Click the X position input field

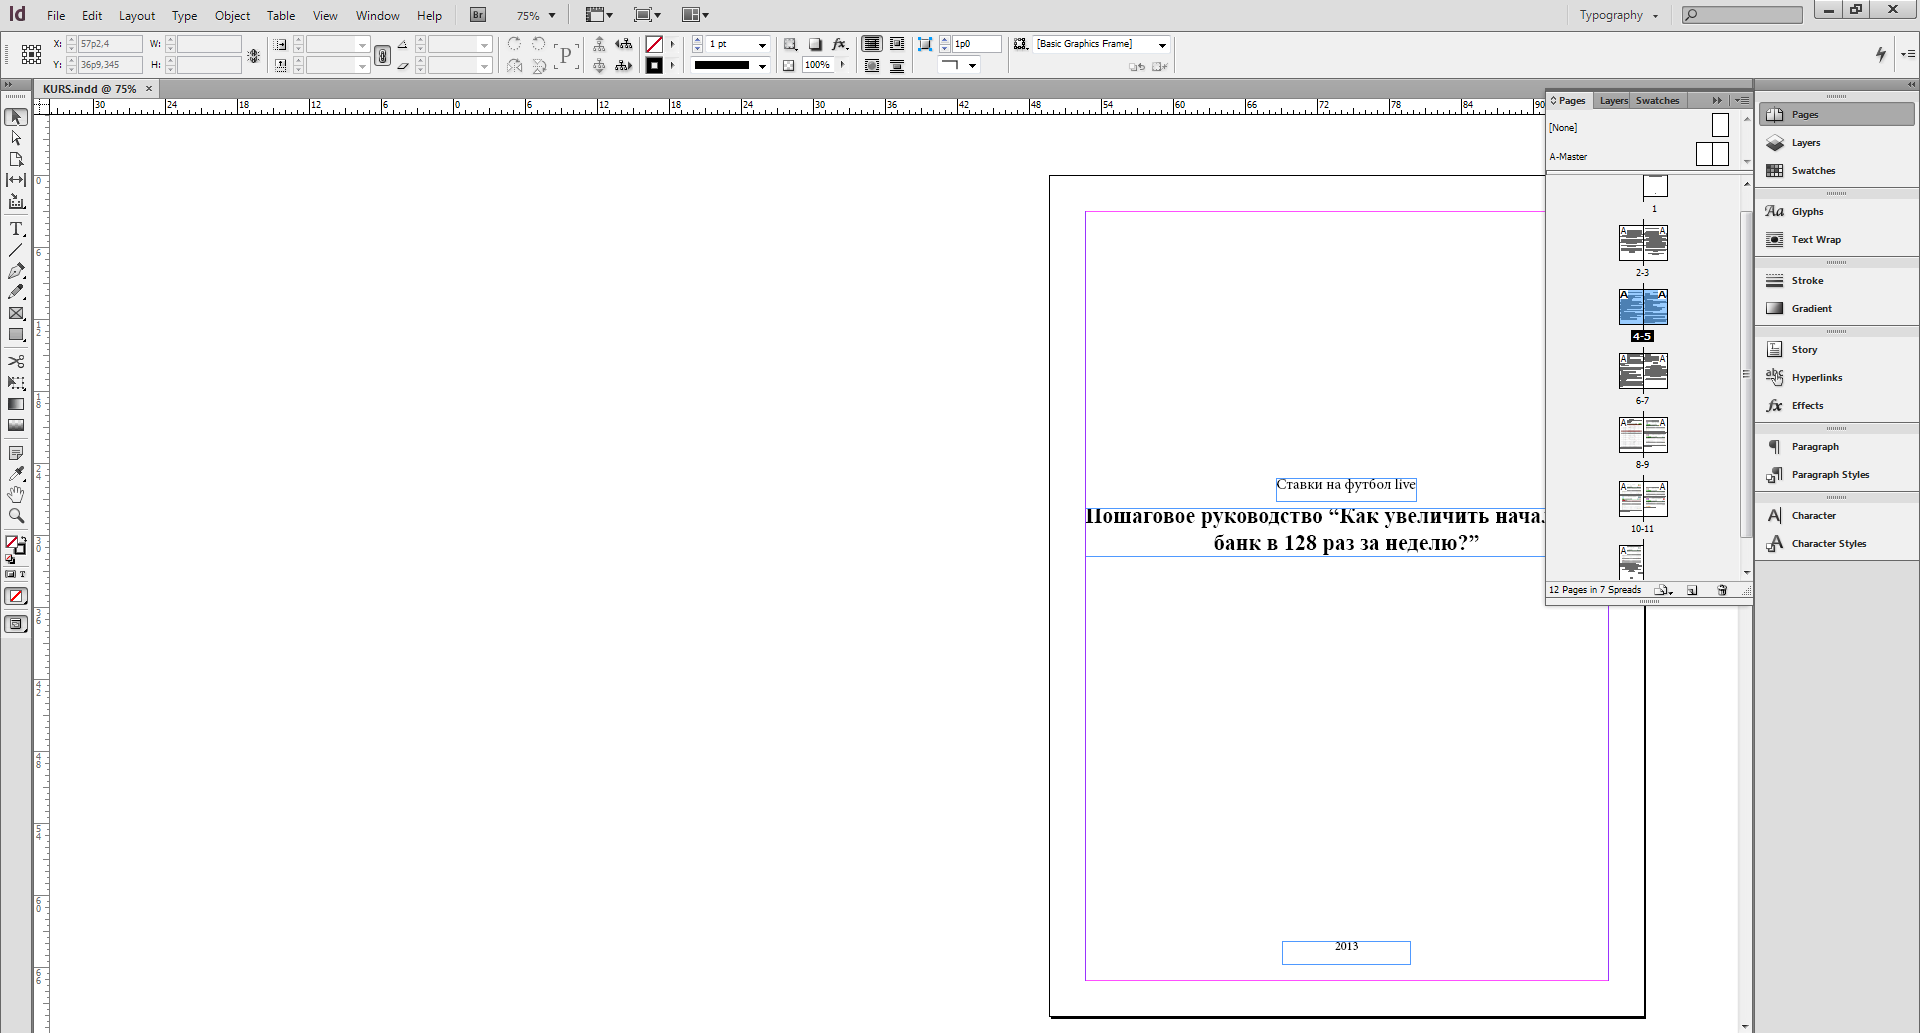(x=110, y=44)
